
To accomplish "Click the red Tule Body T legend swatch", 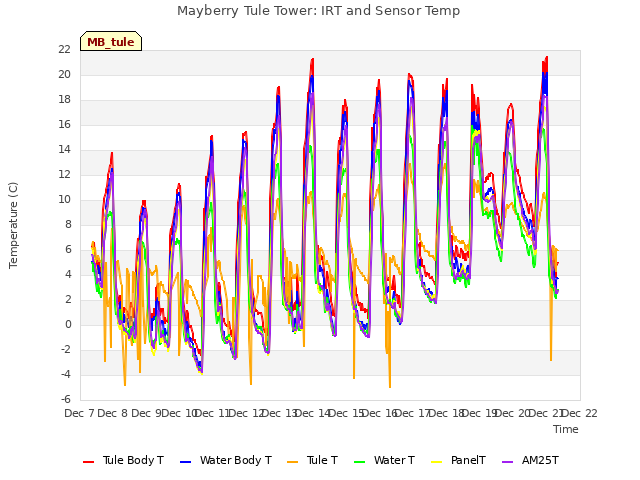I will 89,462.
